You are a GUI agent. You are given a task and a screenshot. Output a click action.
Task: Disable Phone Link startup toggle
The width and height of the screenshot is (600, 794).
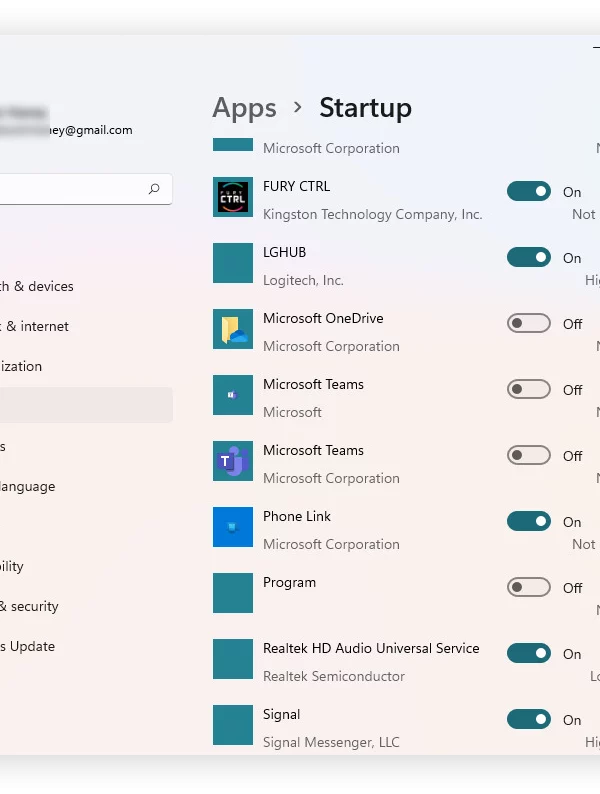[x=529, y=521]
